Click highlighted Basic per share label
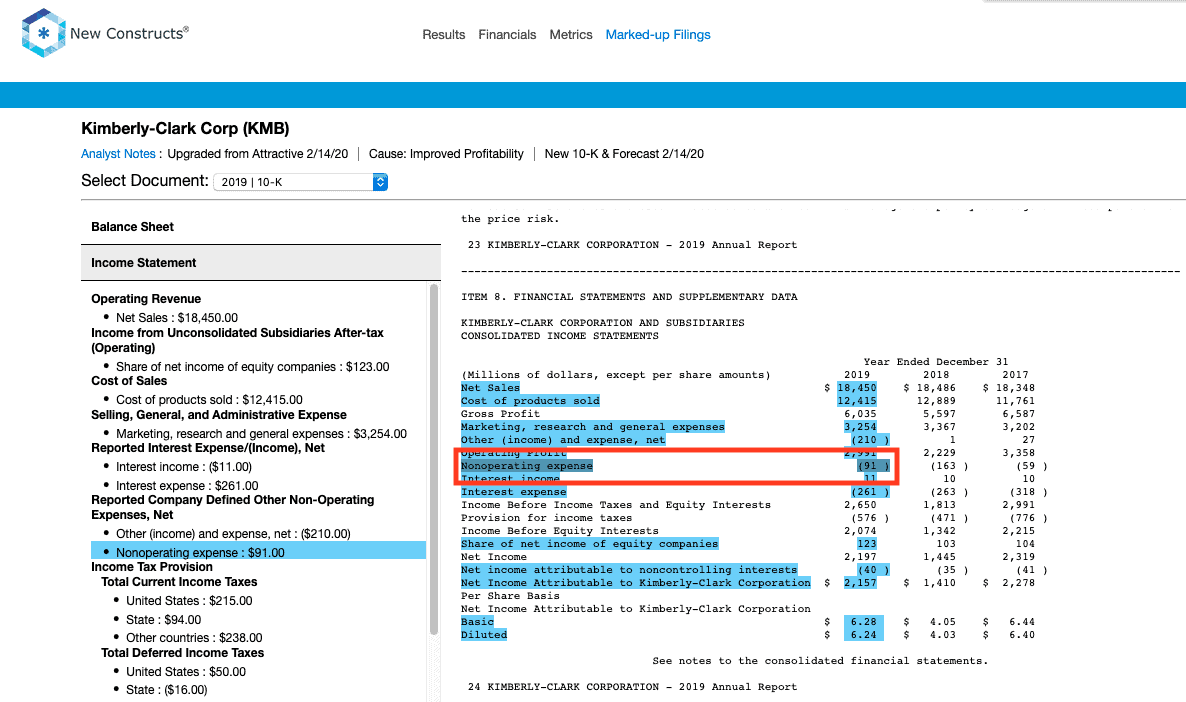Viewport: 1186px width, 702px height. [x=477, y=622]
